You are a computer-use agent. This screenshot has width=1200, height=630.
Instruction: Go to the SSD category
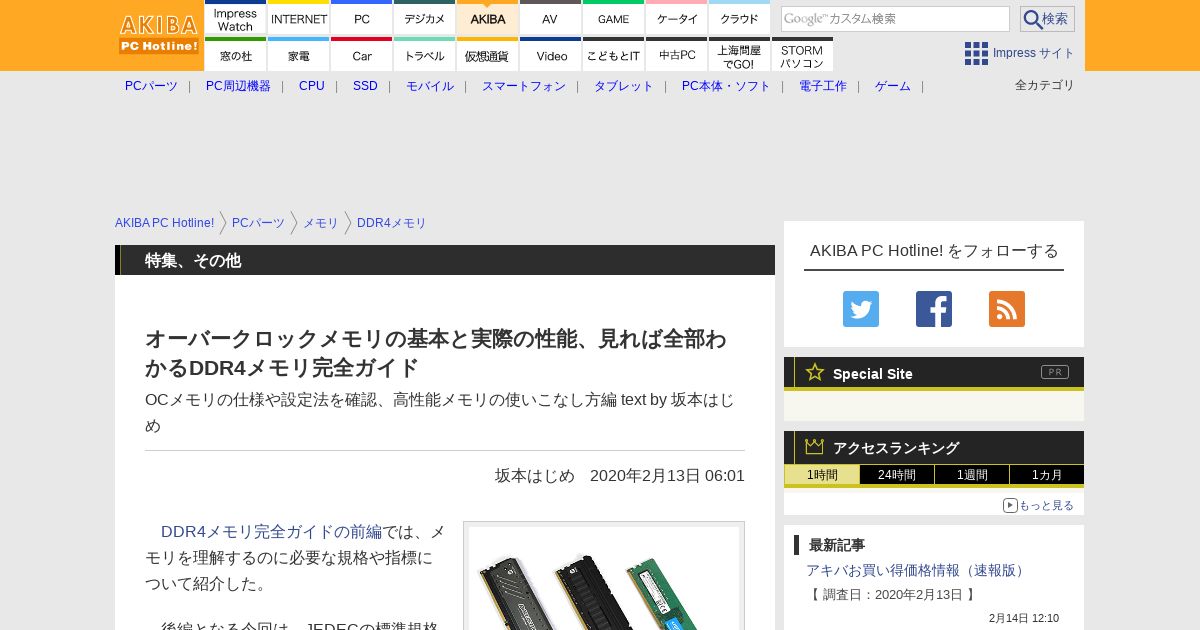tap(365, 86)
